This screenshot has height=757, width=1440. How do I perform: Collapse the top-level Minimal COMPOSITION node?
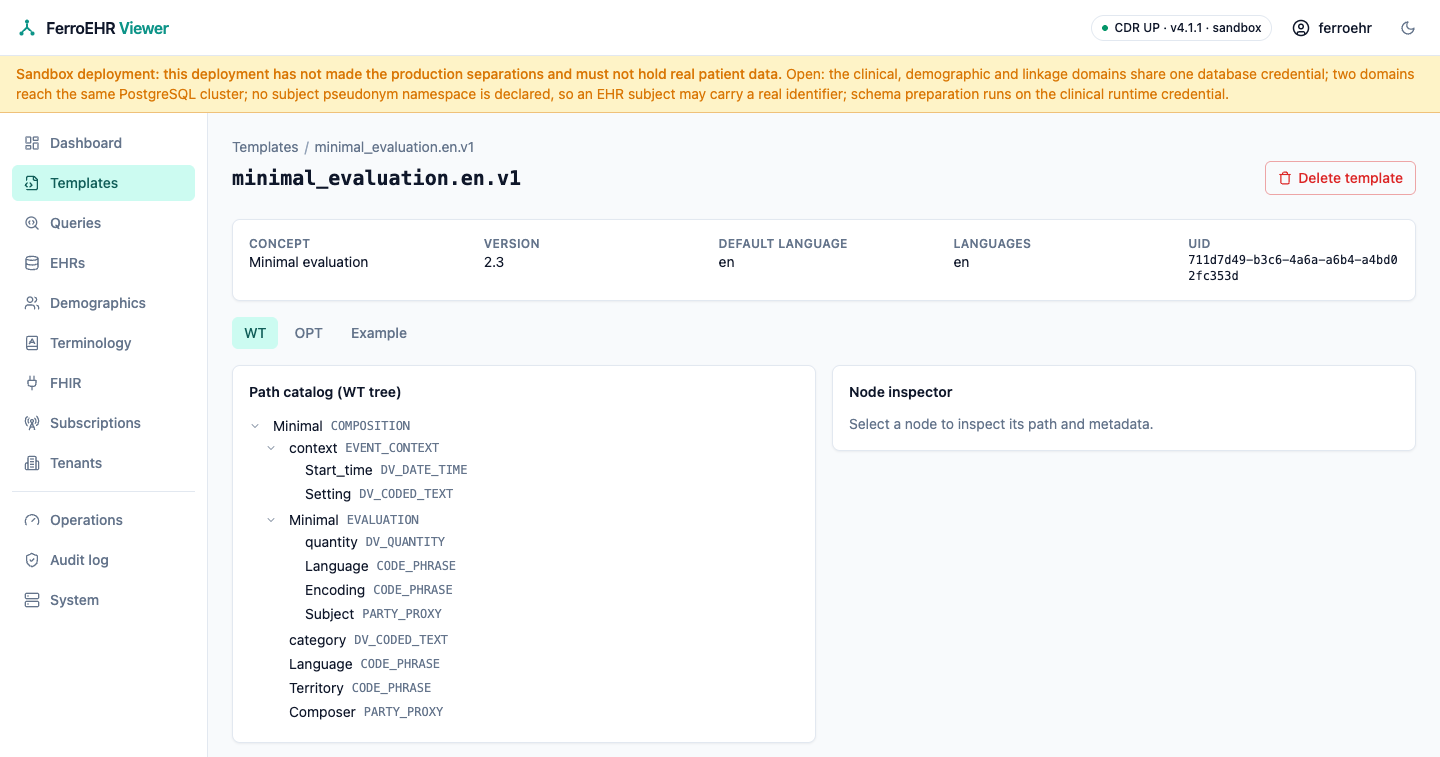pos(256,426)
